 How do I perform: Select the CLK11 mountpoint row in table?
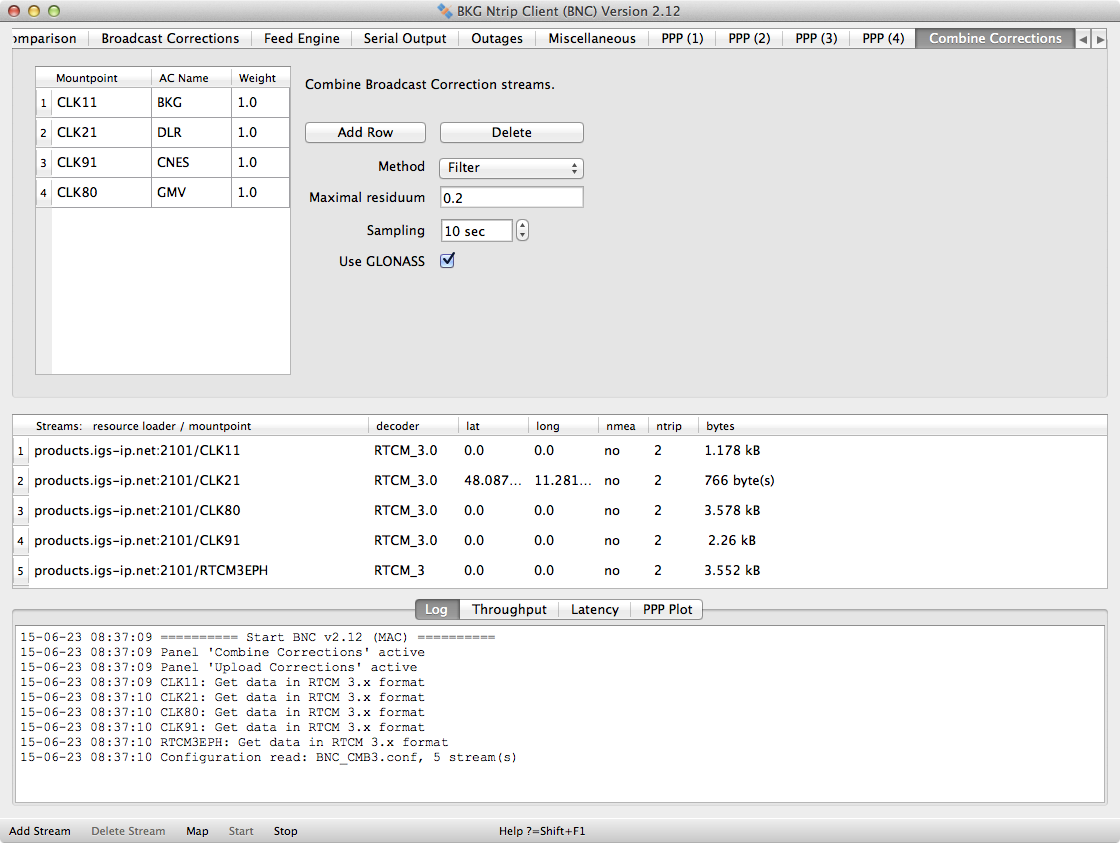tap(100, 102)
